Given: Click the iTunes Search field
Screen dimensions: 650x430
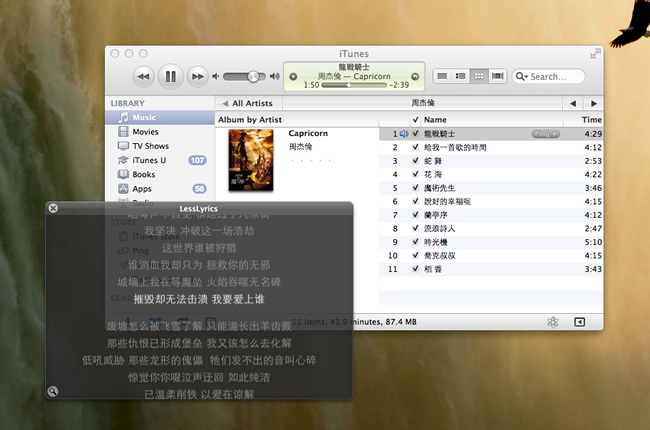Looking at the screenshot, I should coord(548,77).
